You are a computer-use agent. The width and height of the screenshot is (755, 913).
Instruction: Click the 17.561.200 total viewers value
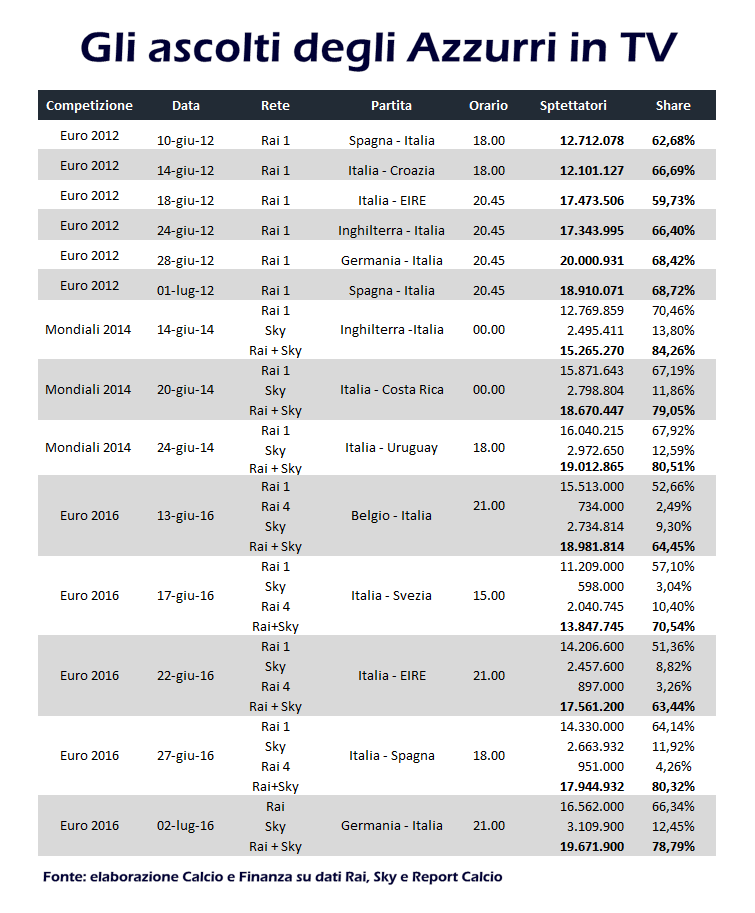coord(591,706)
